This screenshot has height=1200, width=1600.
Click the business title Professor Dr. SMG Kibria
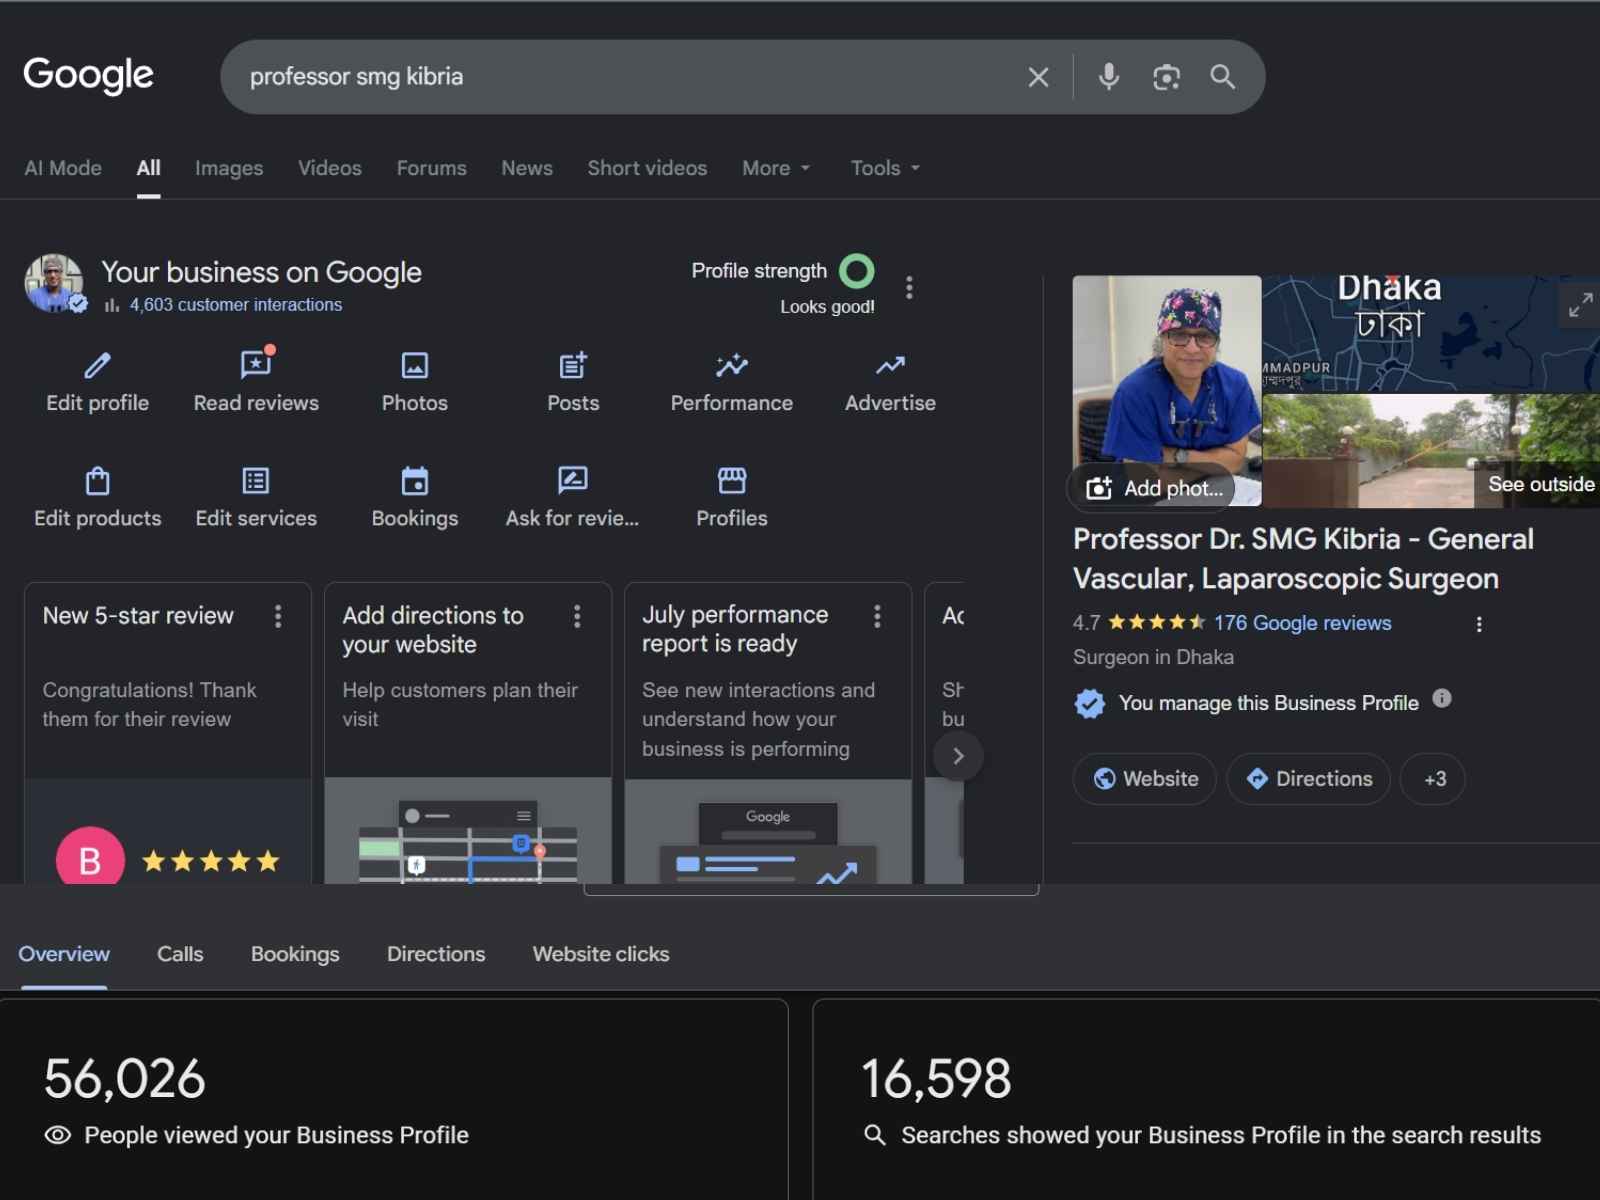point(1303,559)
